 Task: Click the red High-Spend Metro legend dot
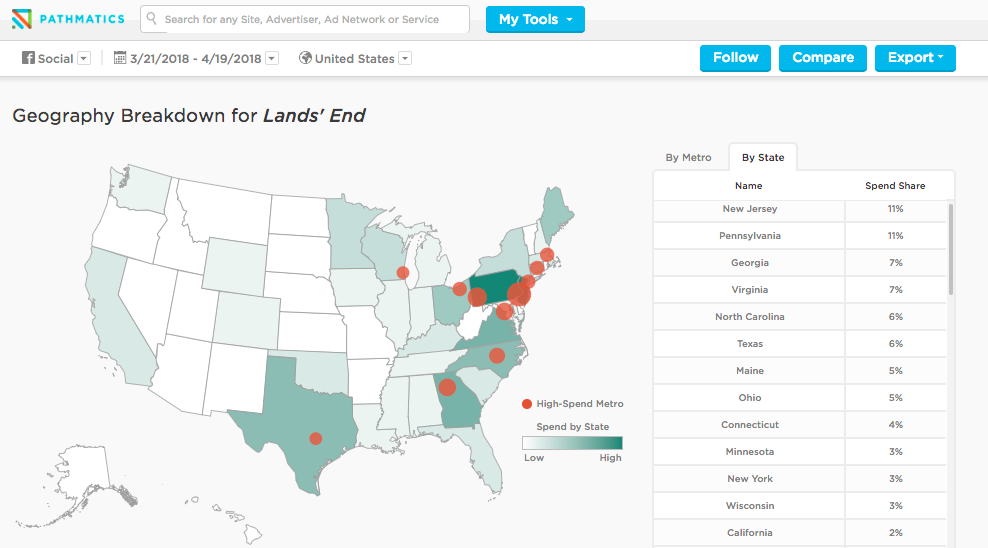point(527,404)
